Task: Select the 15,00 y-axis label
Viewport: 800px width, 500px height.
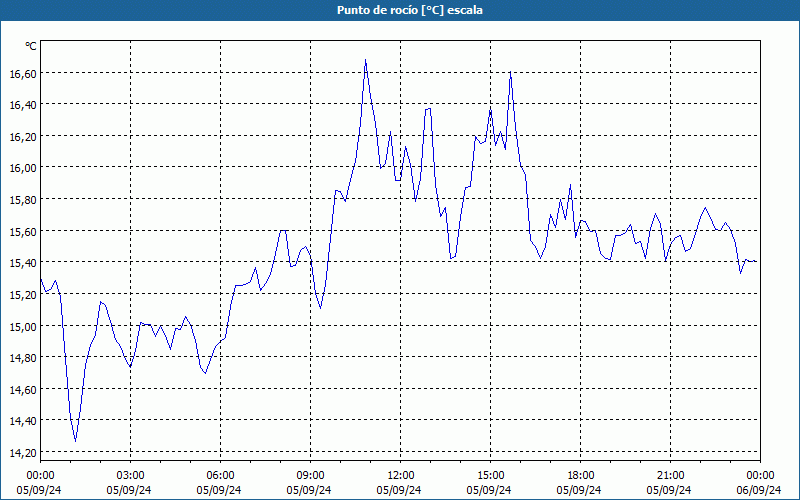Action: 23,327
